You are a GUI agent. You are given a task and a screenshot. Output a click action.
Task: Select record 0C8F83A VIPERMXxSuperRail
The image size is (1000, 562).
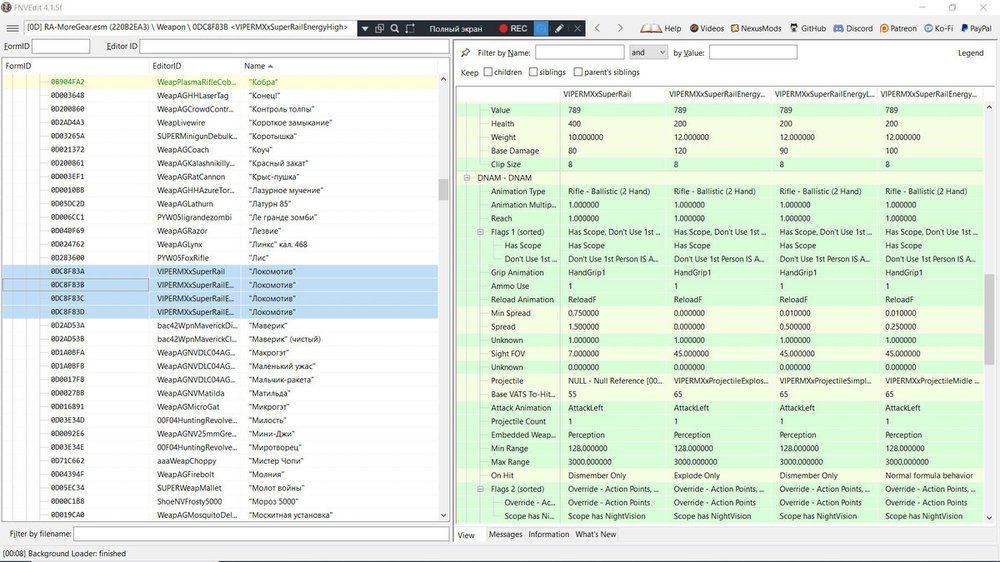[220, 272]
